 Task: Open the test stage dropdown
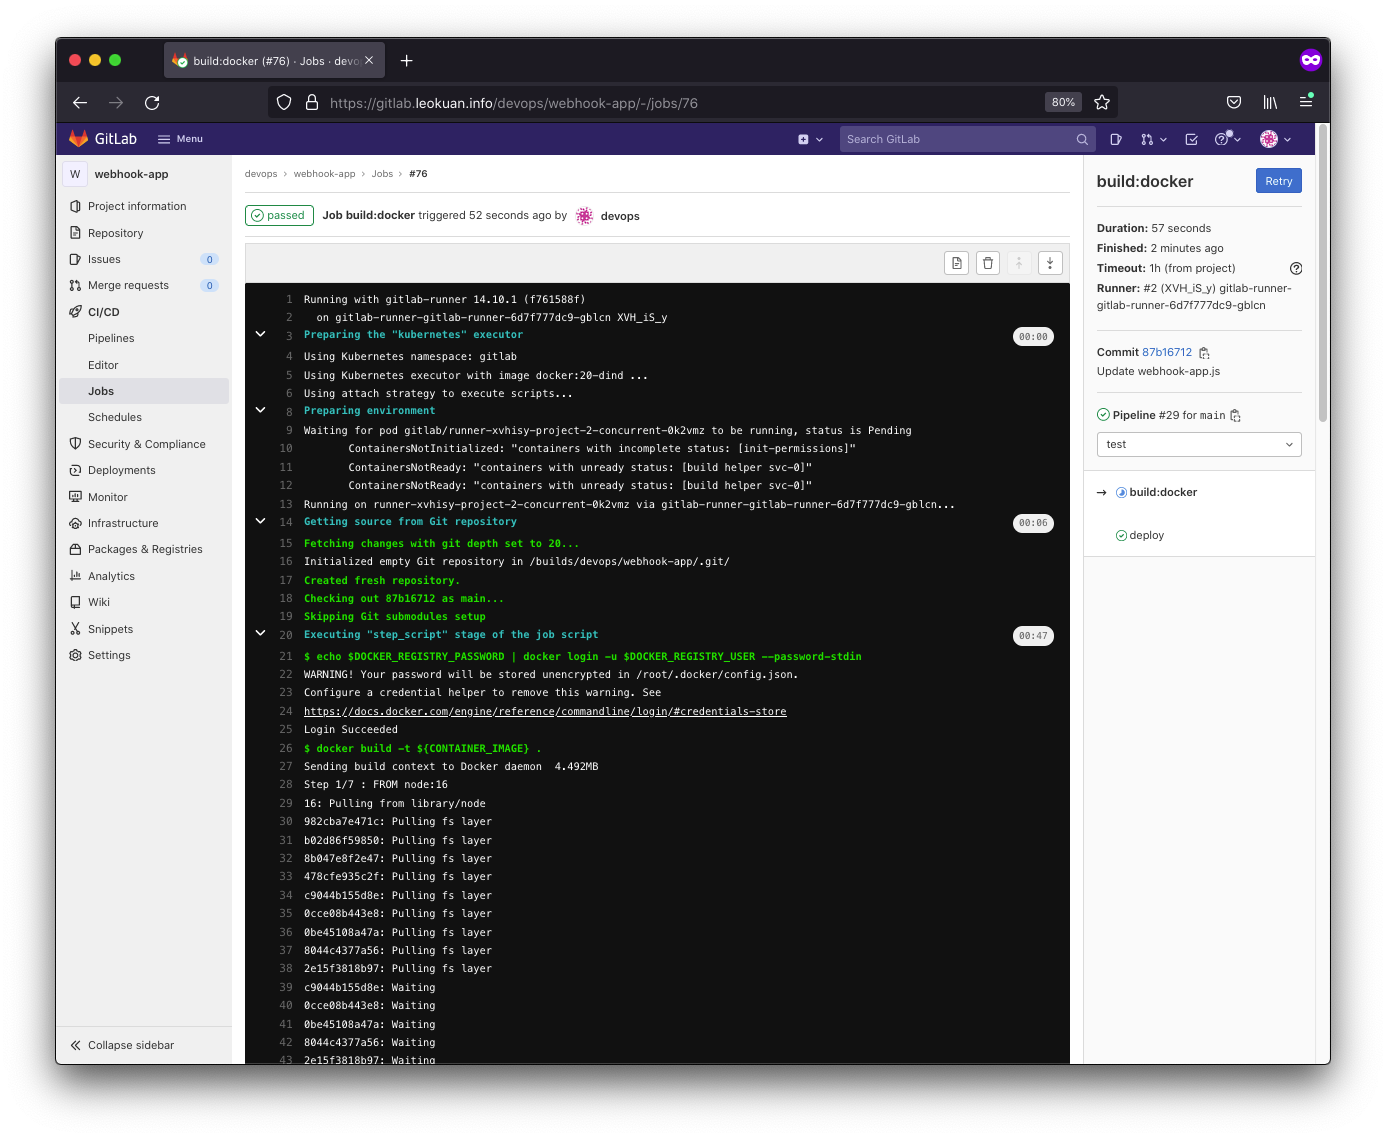point(1199,444)
